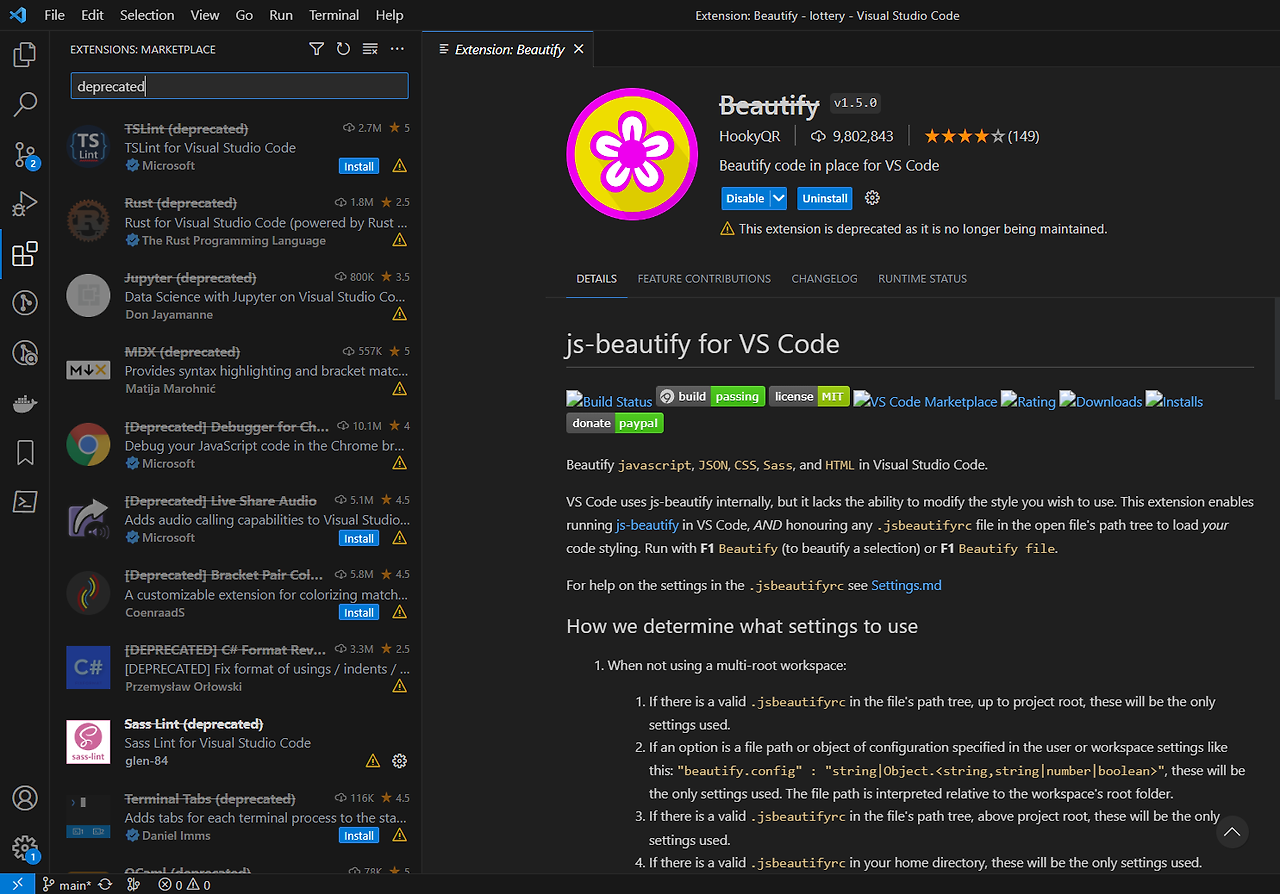Close the Extension: Beautify tab
Image resolution: width=1280 pixels, height=894 pixels.
click(578, 49)
